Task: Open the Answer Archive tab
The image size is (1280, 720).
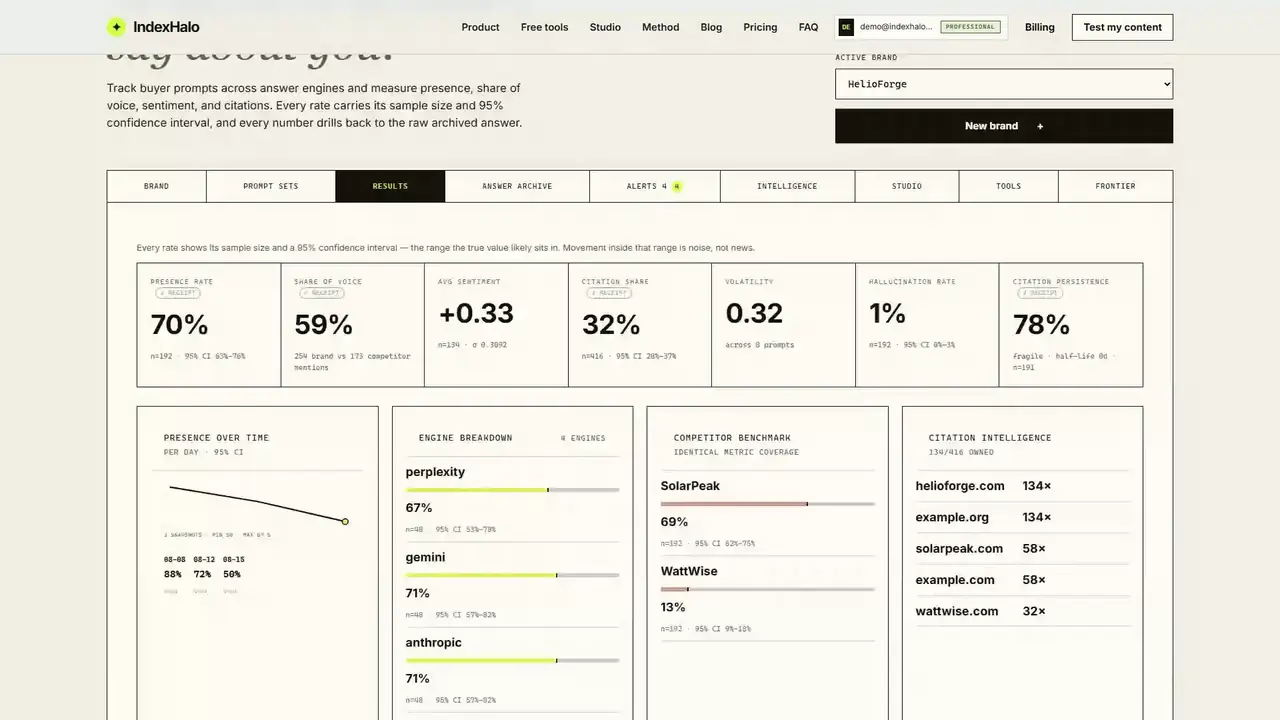Action: (517, 186)
